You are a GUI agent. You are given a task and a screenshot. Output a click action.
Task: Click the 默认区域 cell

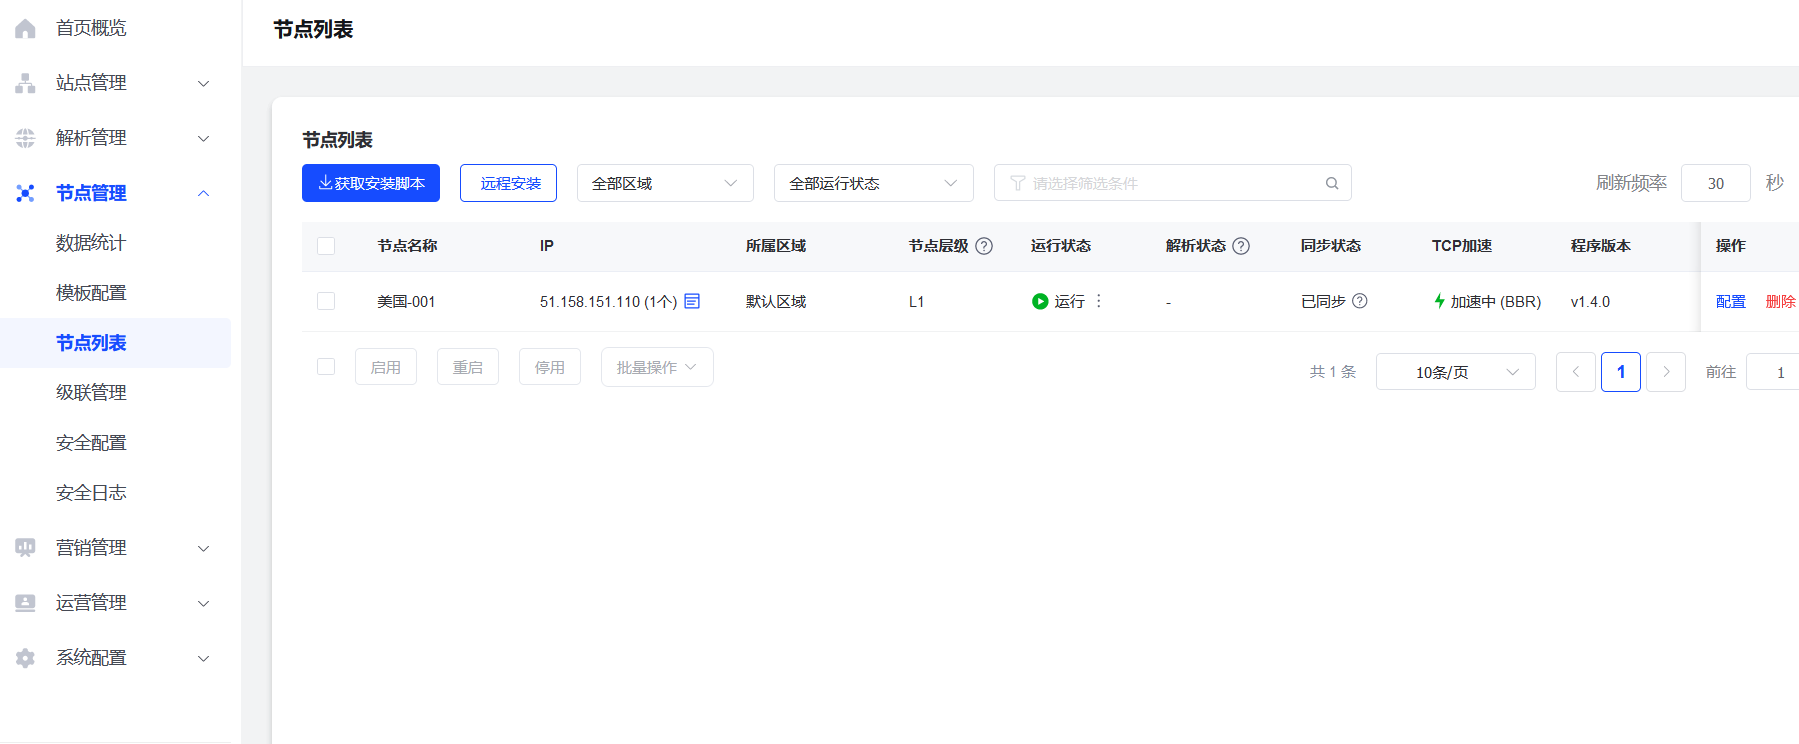(x=776, y=301)
